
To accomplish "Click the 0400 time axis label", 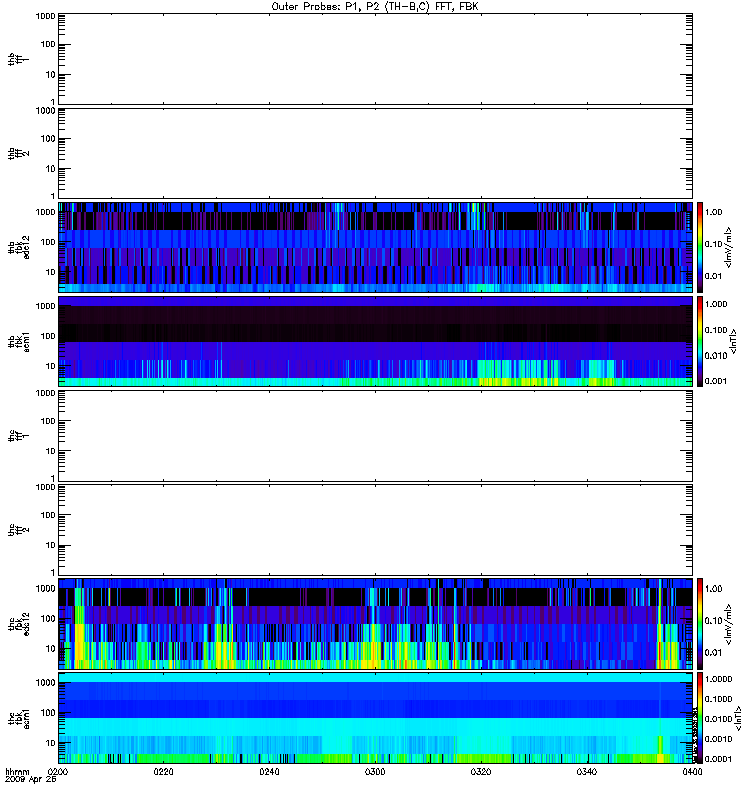I will pos(692,772).
